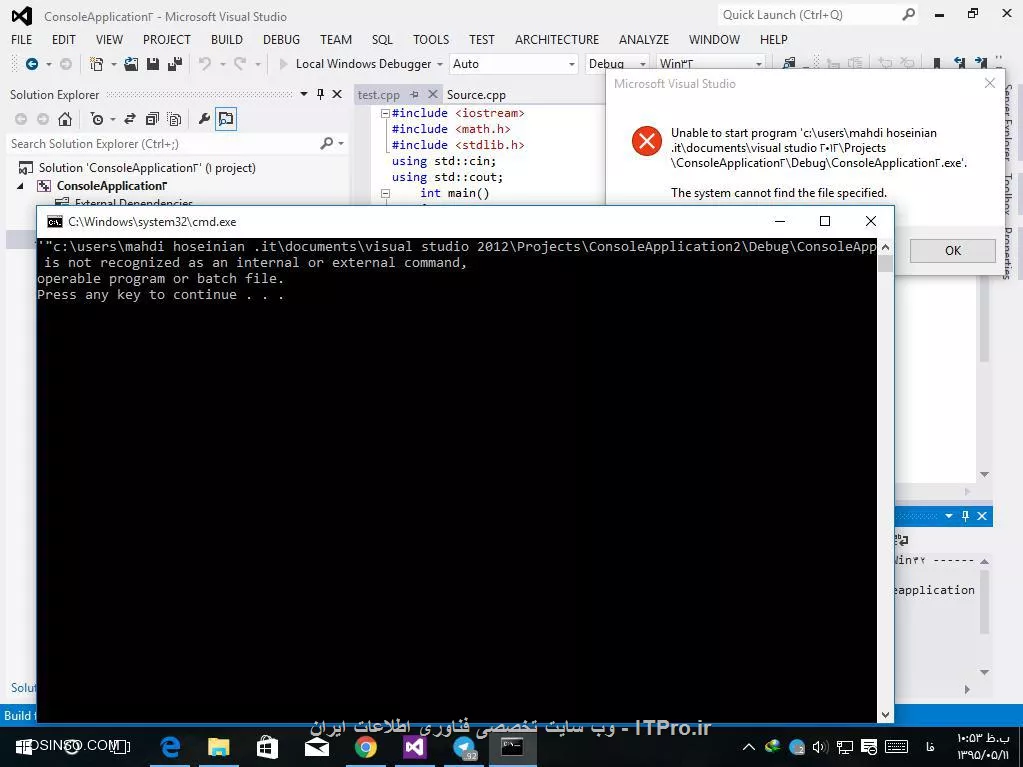1023x767 pixels.
Task: Click the Navigate Backward toolbar arrow
Action: (x=32, y=64)
